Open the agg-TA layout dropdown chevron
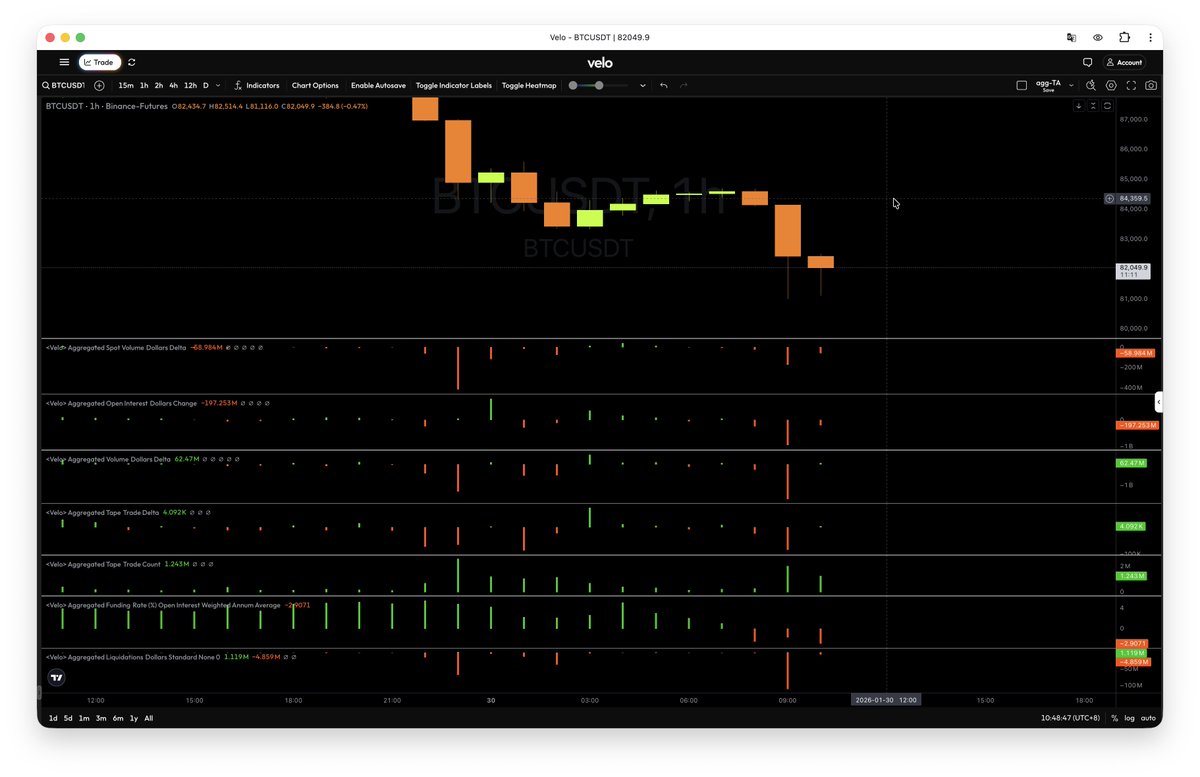The height and width of the screenshot is (777, 1200). pos(1071,86)
